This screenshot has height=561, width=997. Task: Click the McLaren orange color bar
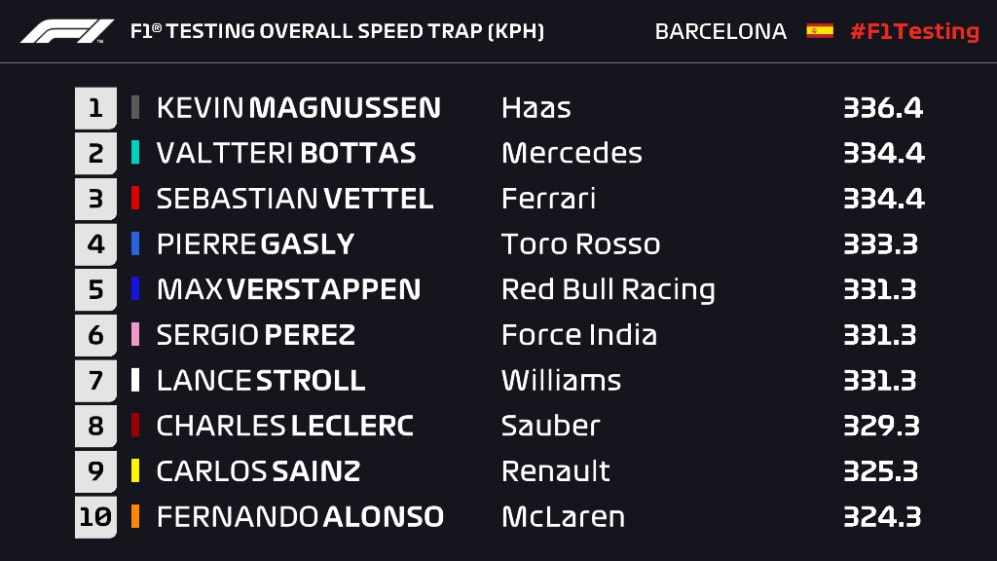tap(135, 517)
